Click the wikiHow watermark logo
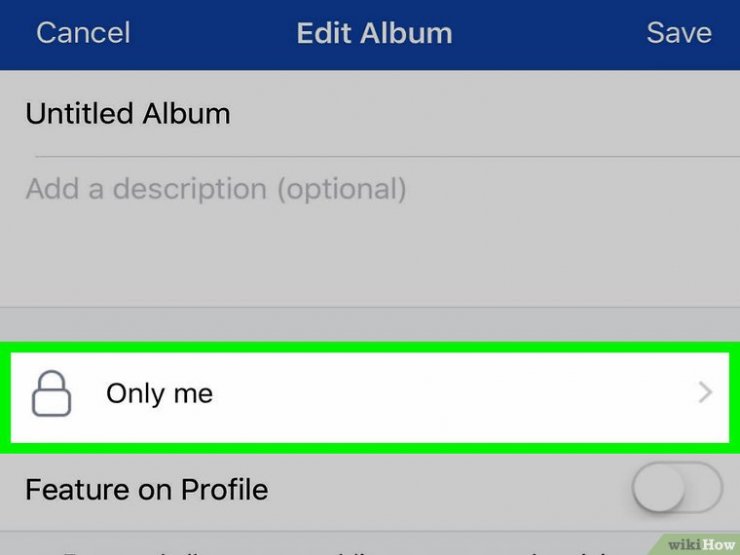 (x=701, y=545)
